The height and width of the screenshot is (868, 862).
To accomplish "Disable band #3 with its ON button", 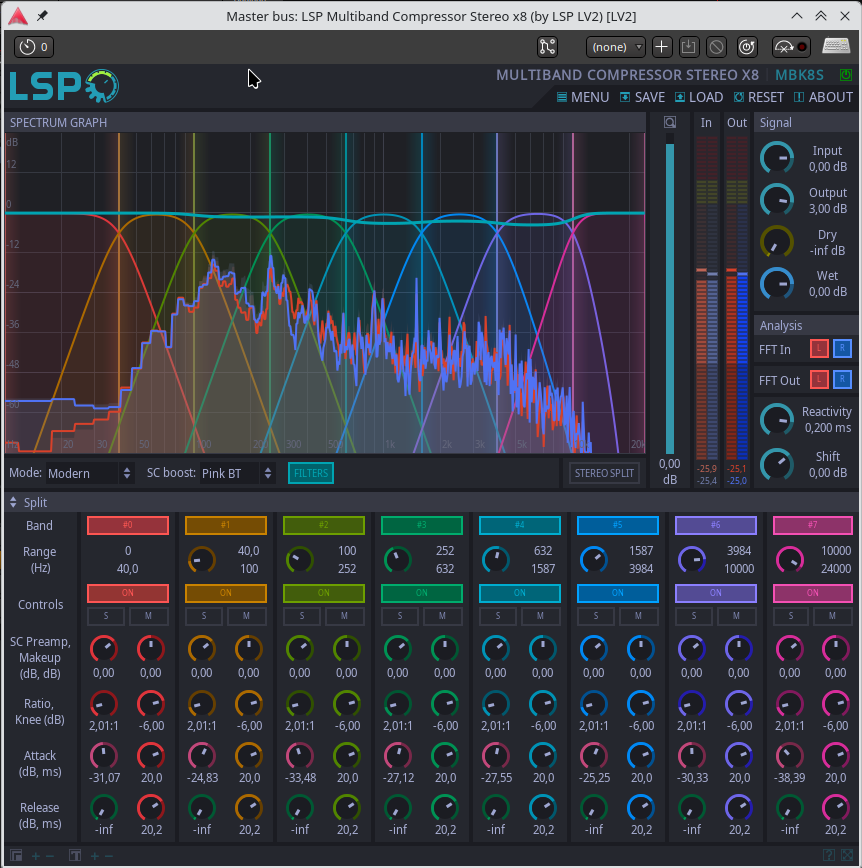I will (x=422, y=593).
